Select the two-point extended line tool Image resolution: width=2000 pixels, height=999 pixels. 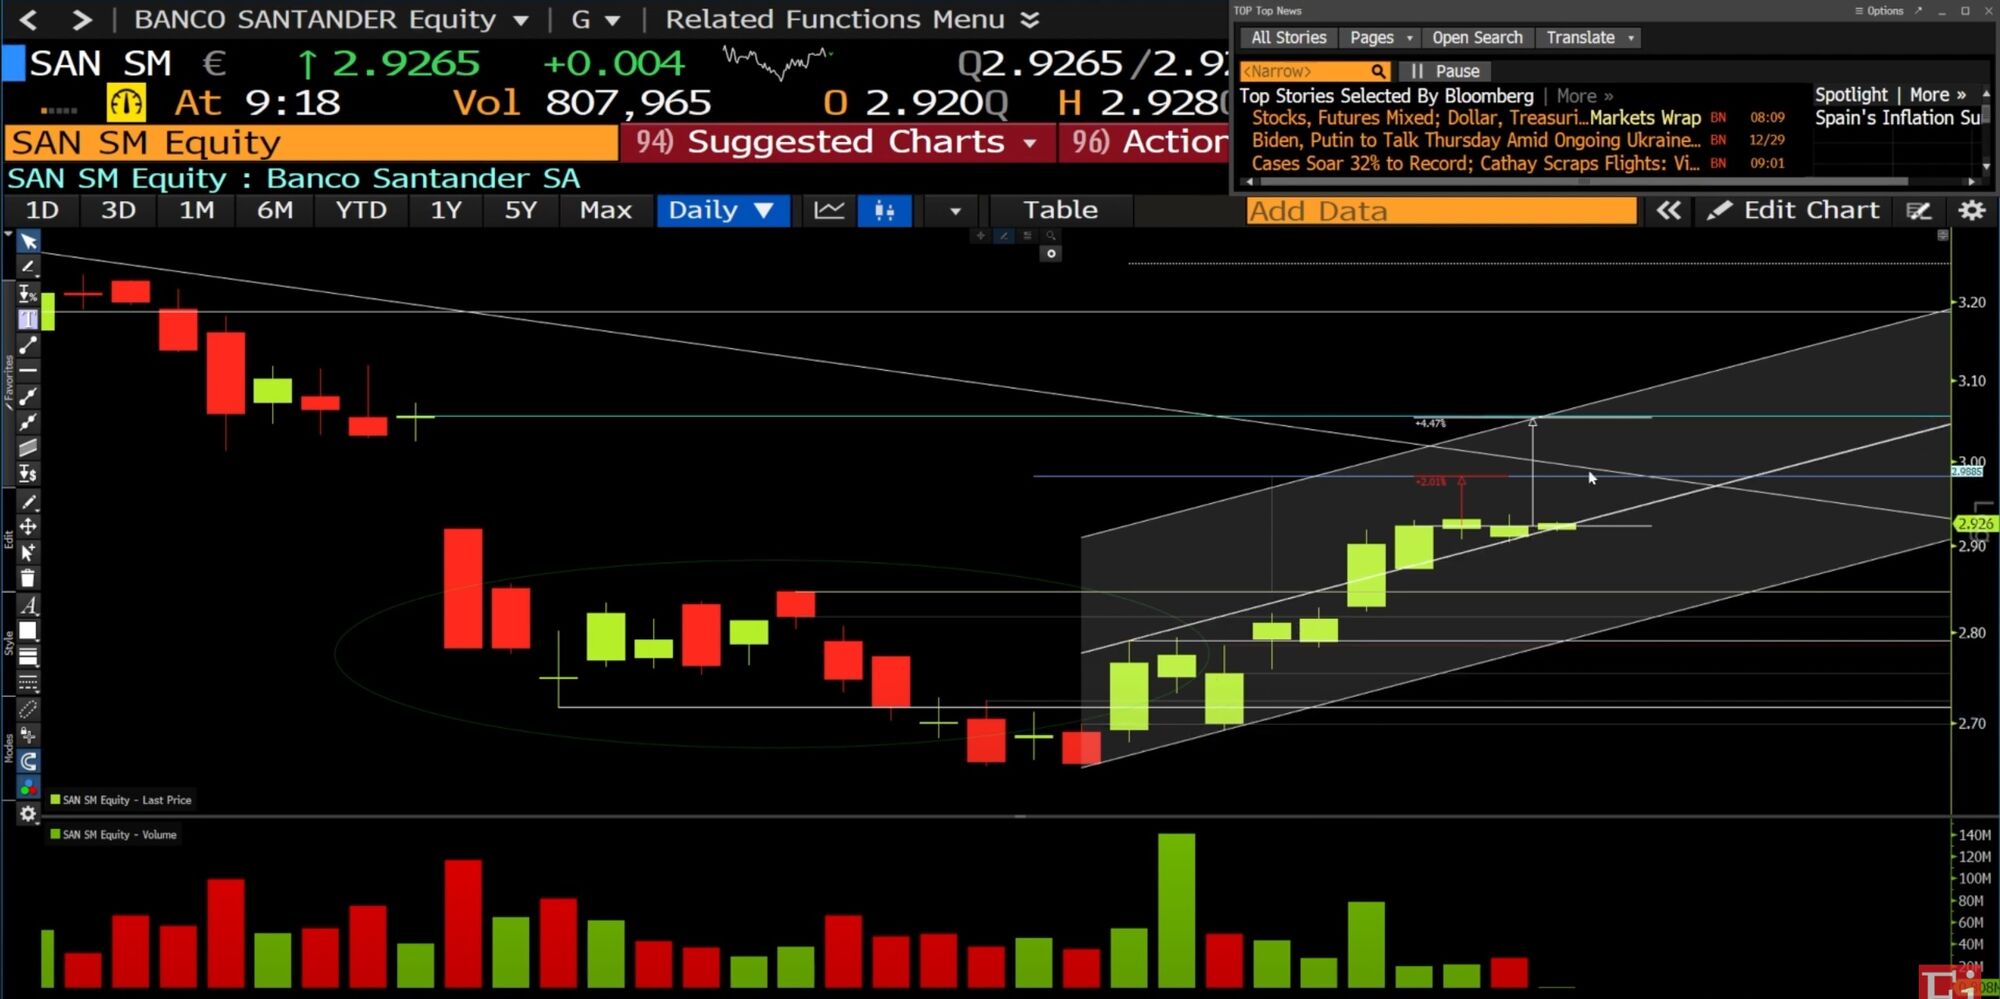coord(28,397)
